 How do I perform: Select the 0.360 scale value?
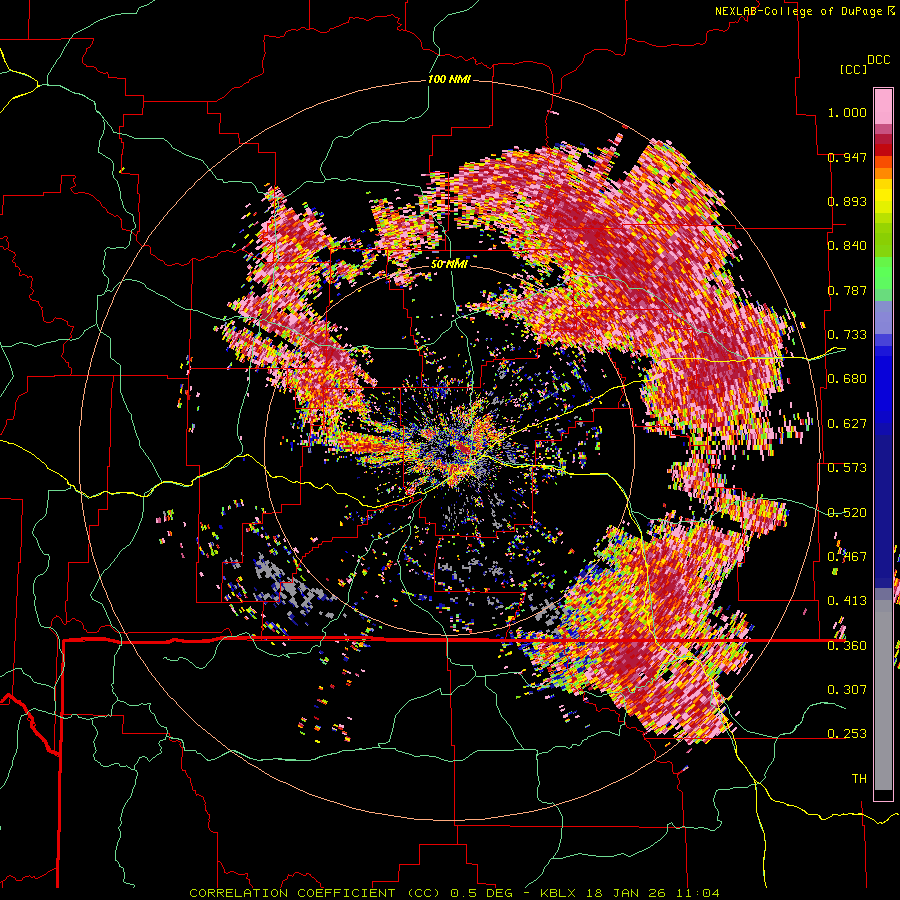tap(847, 645)
